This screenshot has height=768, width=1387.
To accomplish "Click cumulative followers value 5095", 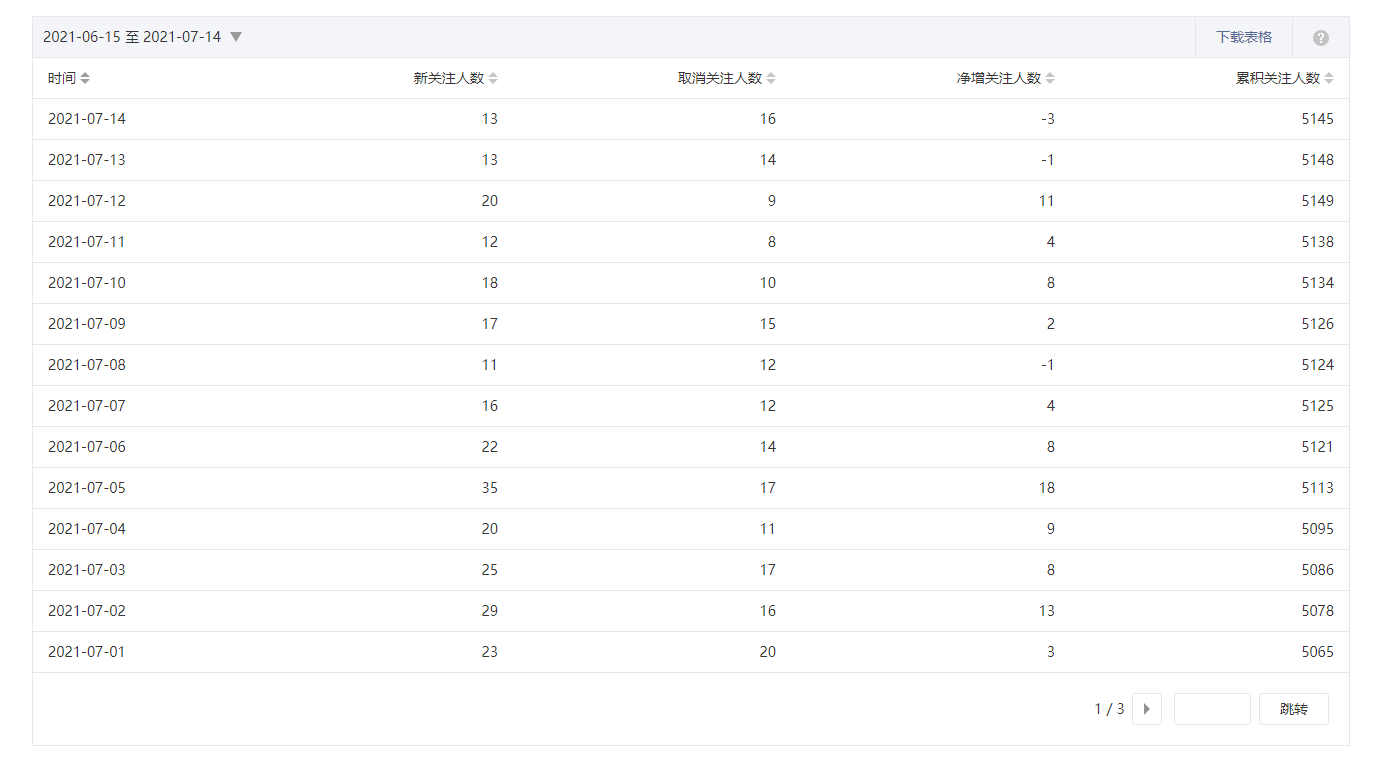I will [1317, 529].
